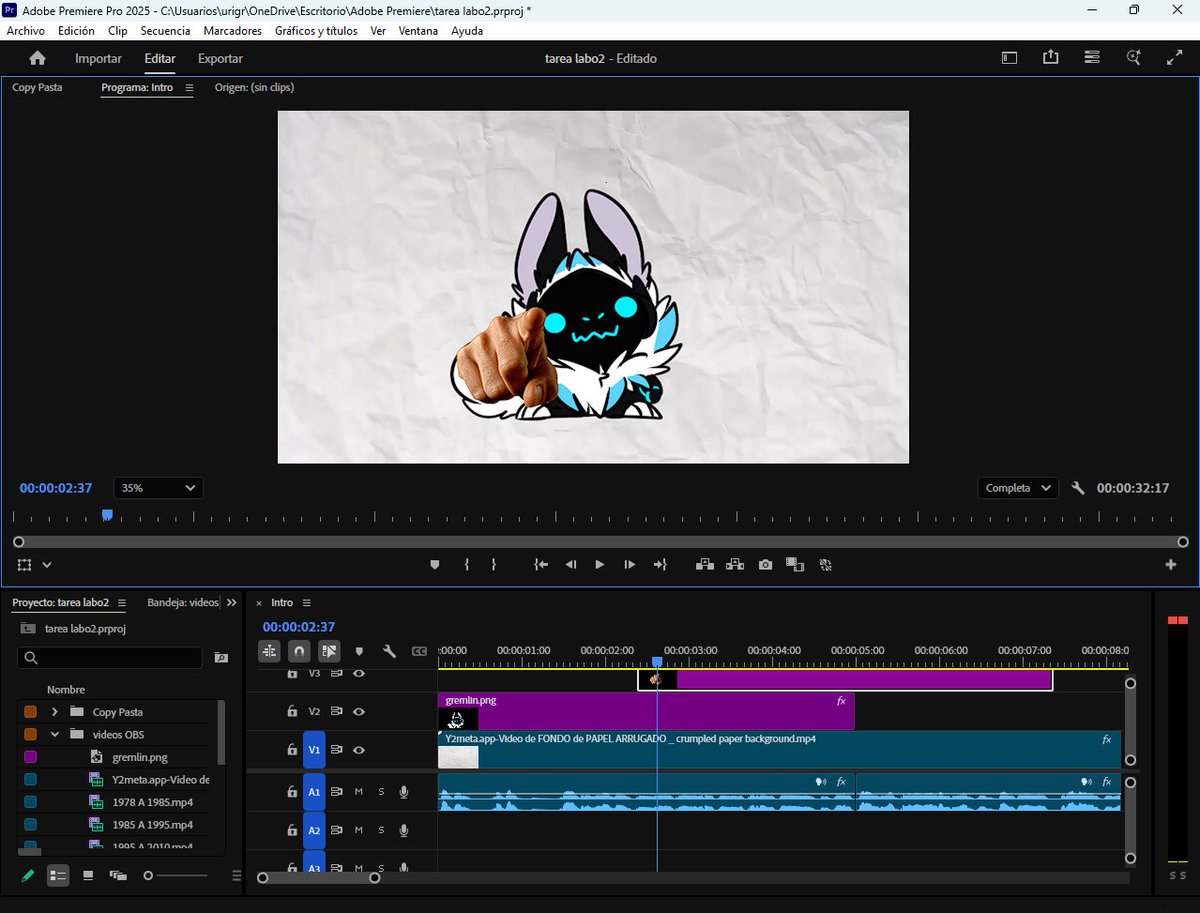Go to Out point button

660,565
